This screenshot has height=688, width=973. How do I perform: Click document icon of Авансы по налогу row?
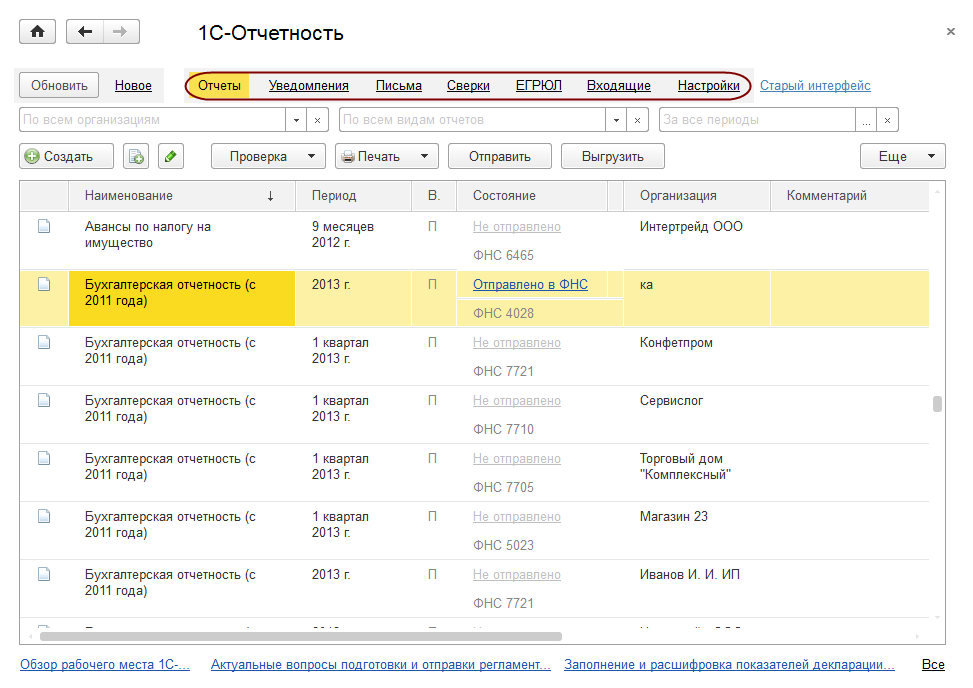point(44,227)
